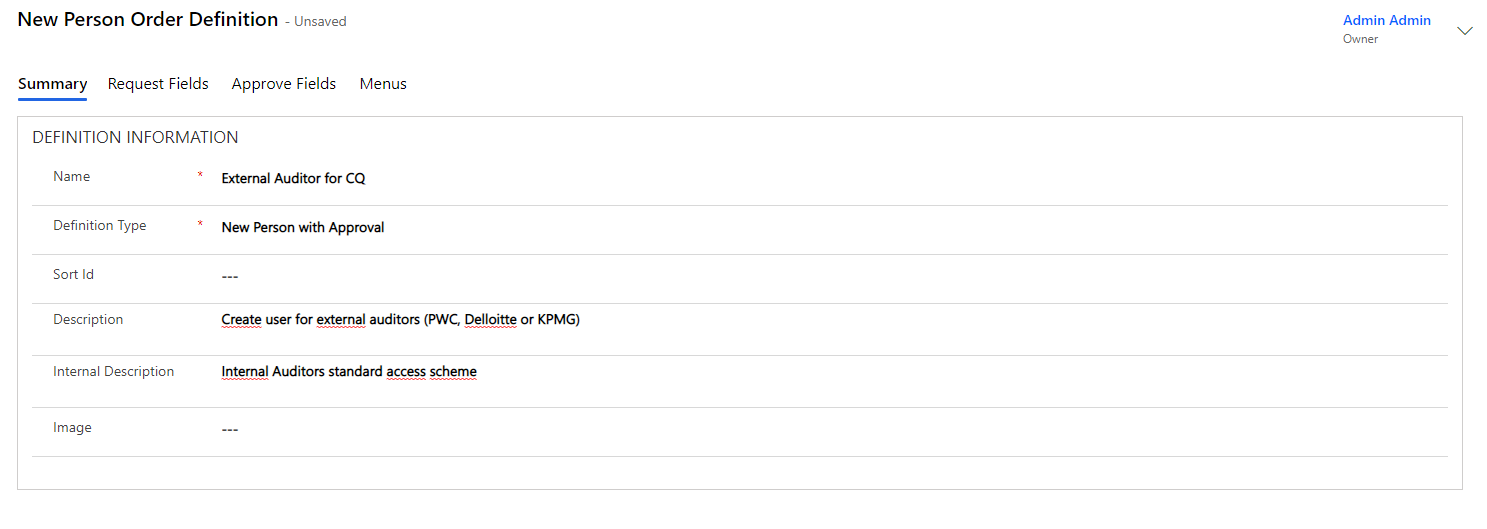Image resolution: width=1487 pixels, height=529 pixels.
Task: Open the Admin Admin owner link
Action: 1386,20
